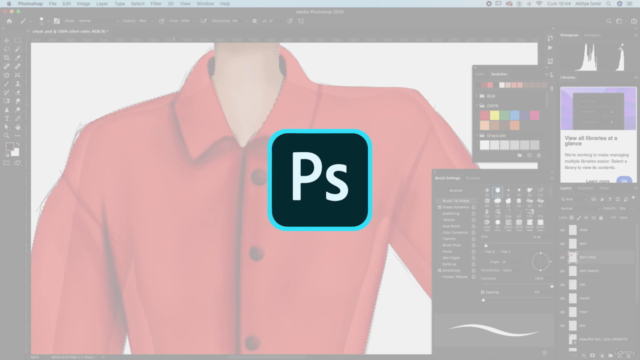Hide the shirt color layer
The width and height of the screenshot is (640, 360).
562,258
